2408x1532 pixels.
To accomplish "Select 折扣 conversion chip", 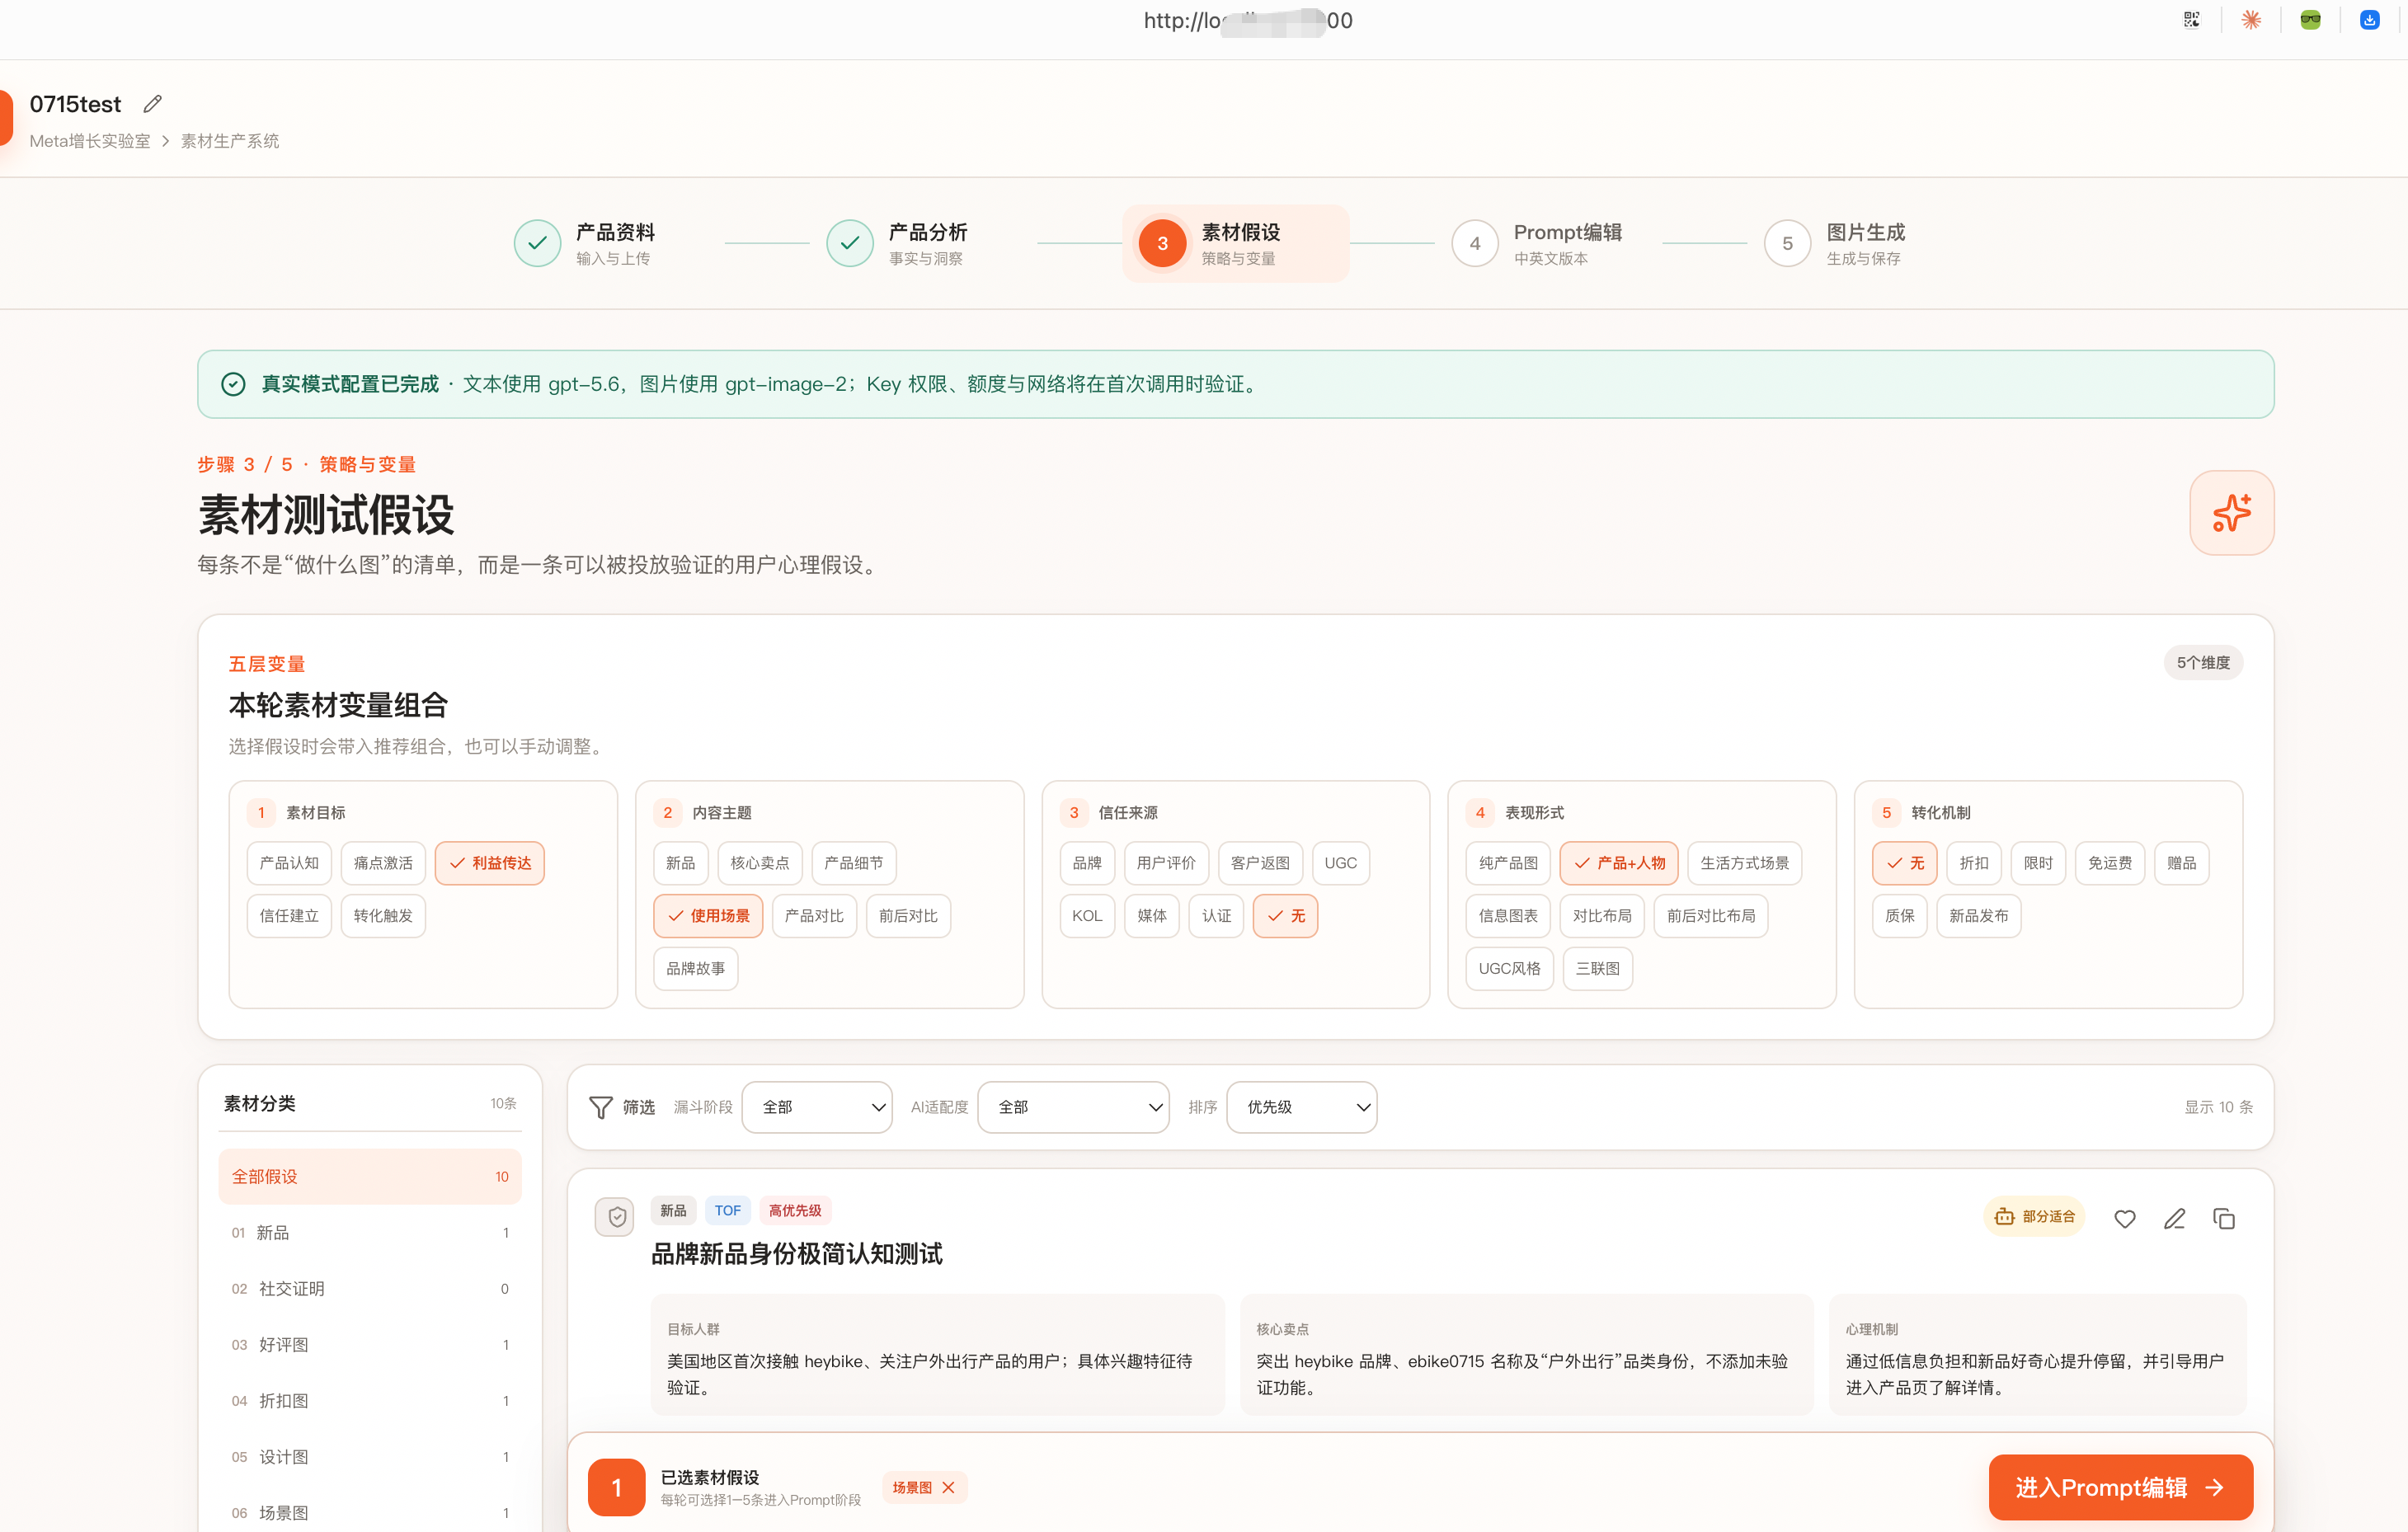I will tap(1974, 863).
